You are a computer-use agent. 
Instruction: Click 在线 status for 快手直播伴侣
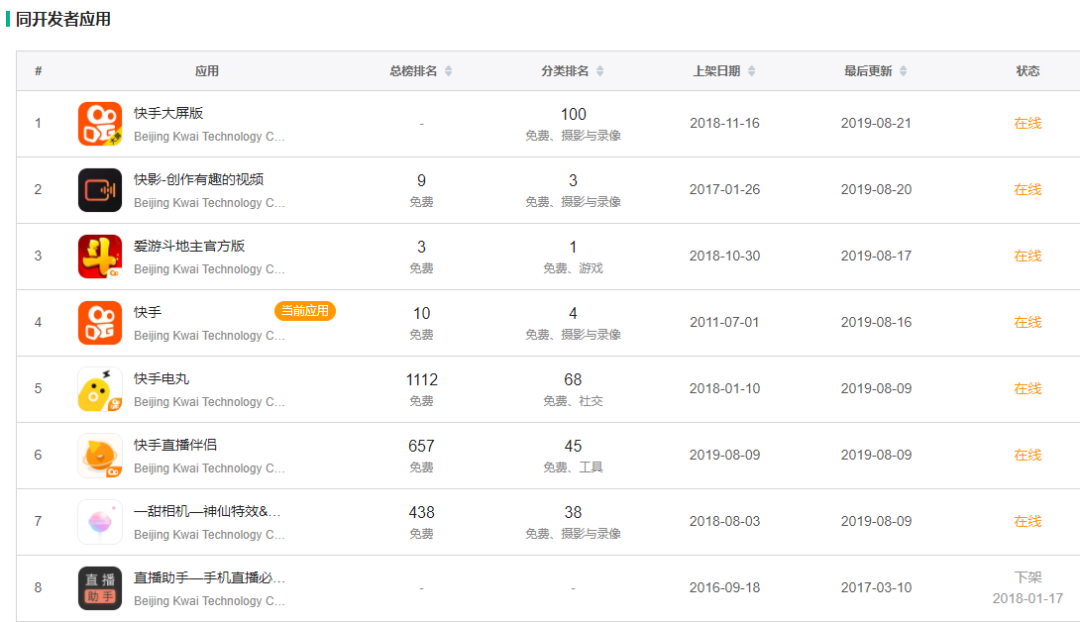1028,455
